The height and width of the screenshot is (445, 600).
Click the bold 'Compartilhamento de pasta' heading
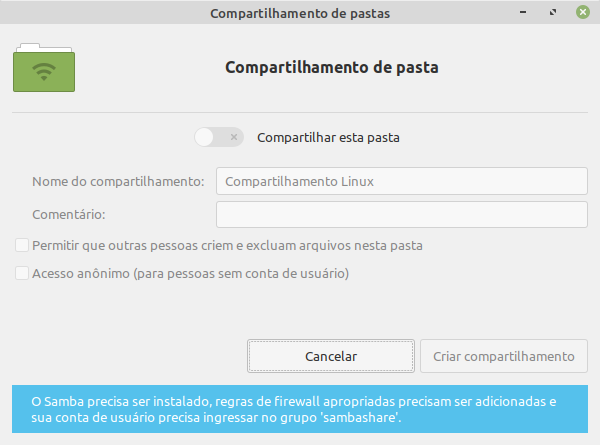coord(332,67)
